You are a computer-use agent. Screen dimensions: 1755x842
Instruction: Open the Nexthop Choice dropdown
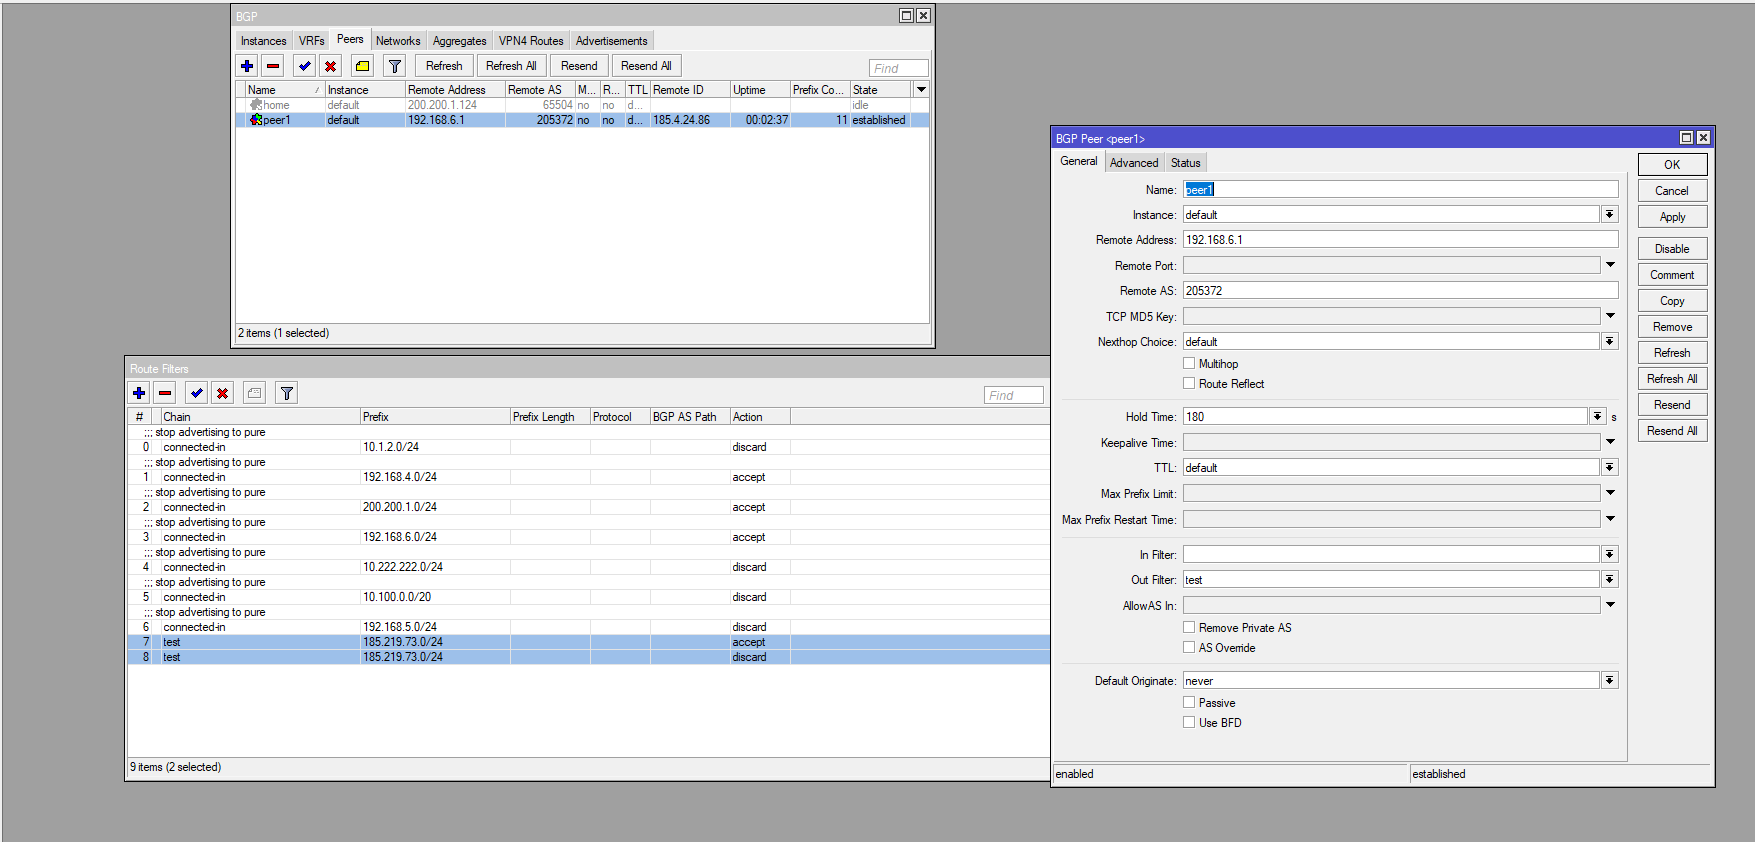[x=1609, y=342]
